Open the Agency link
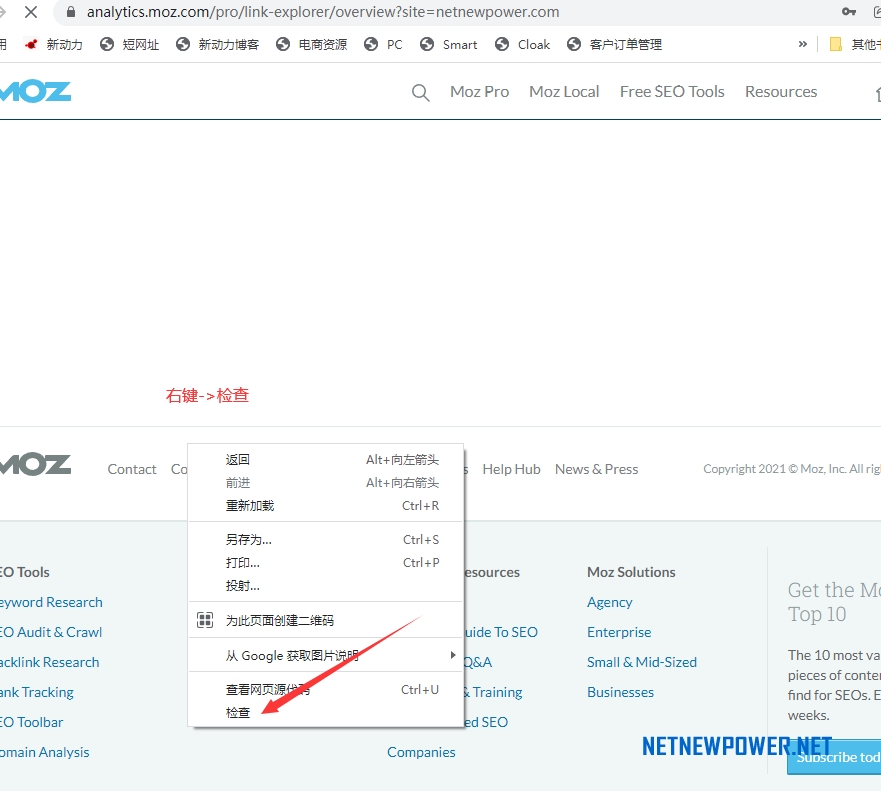This screenshot has width=881, height=791. [x=610, y=602]
